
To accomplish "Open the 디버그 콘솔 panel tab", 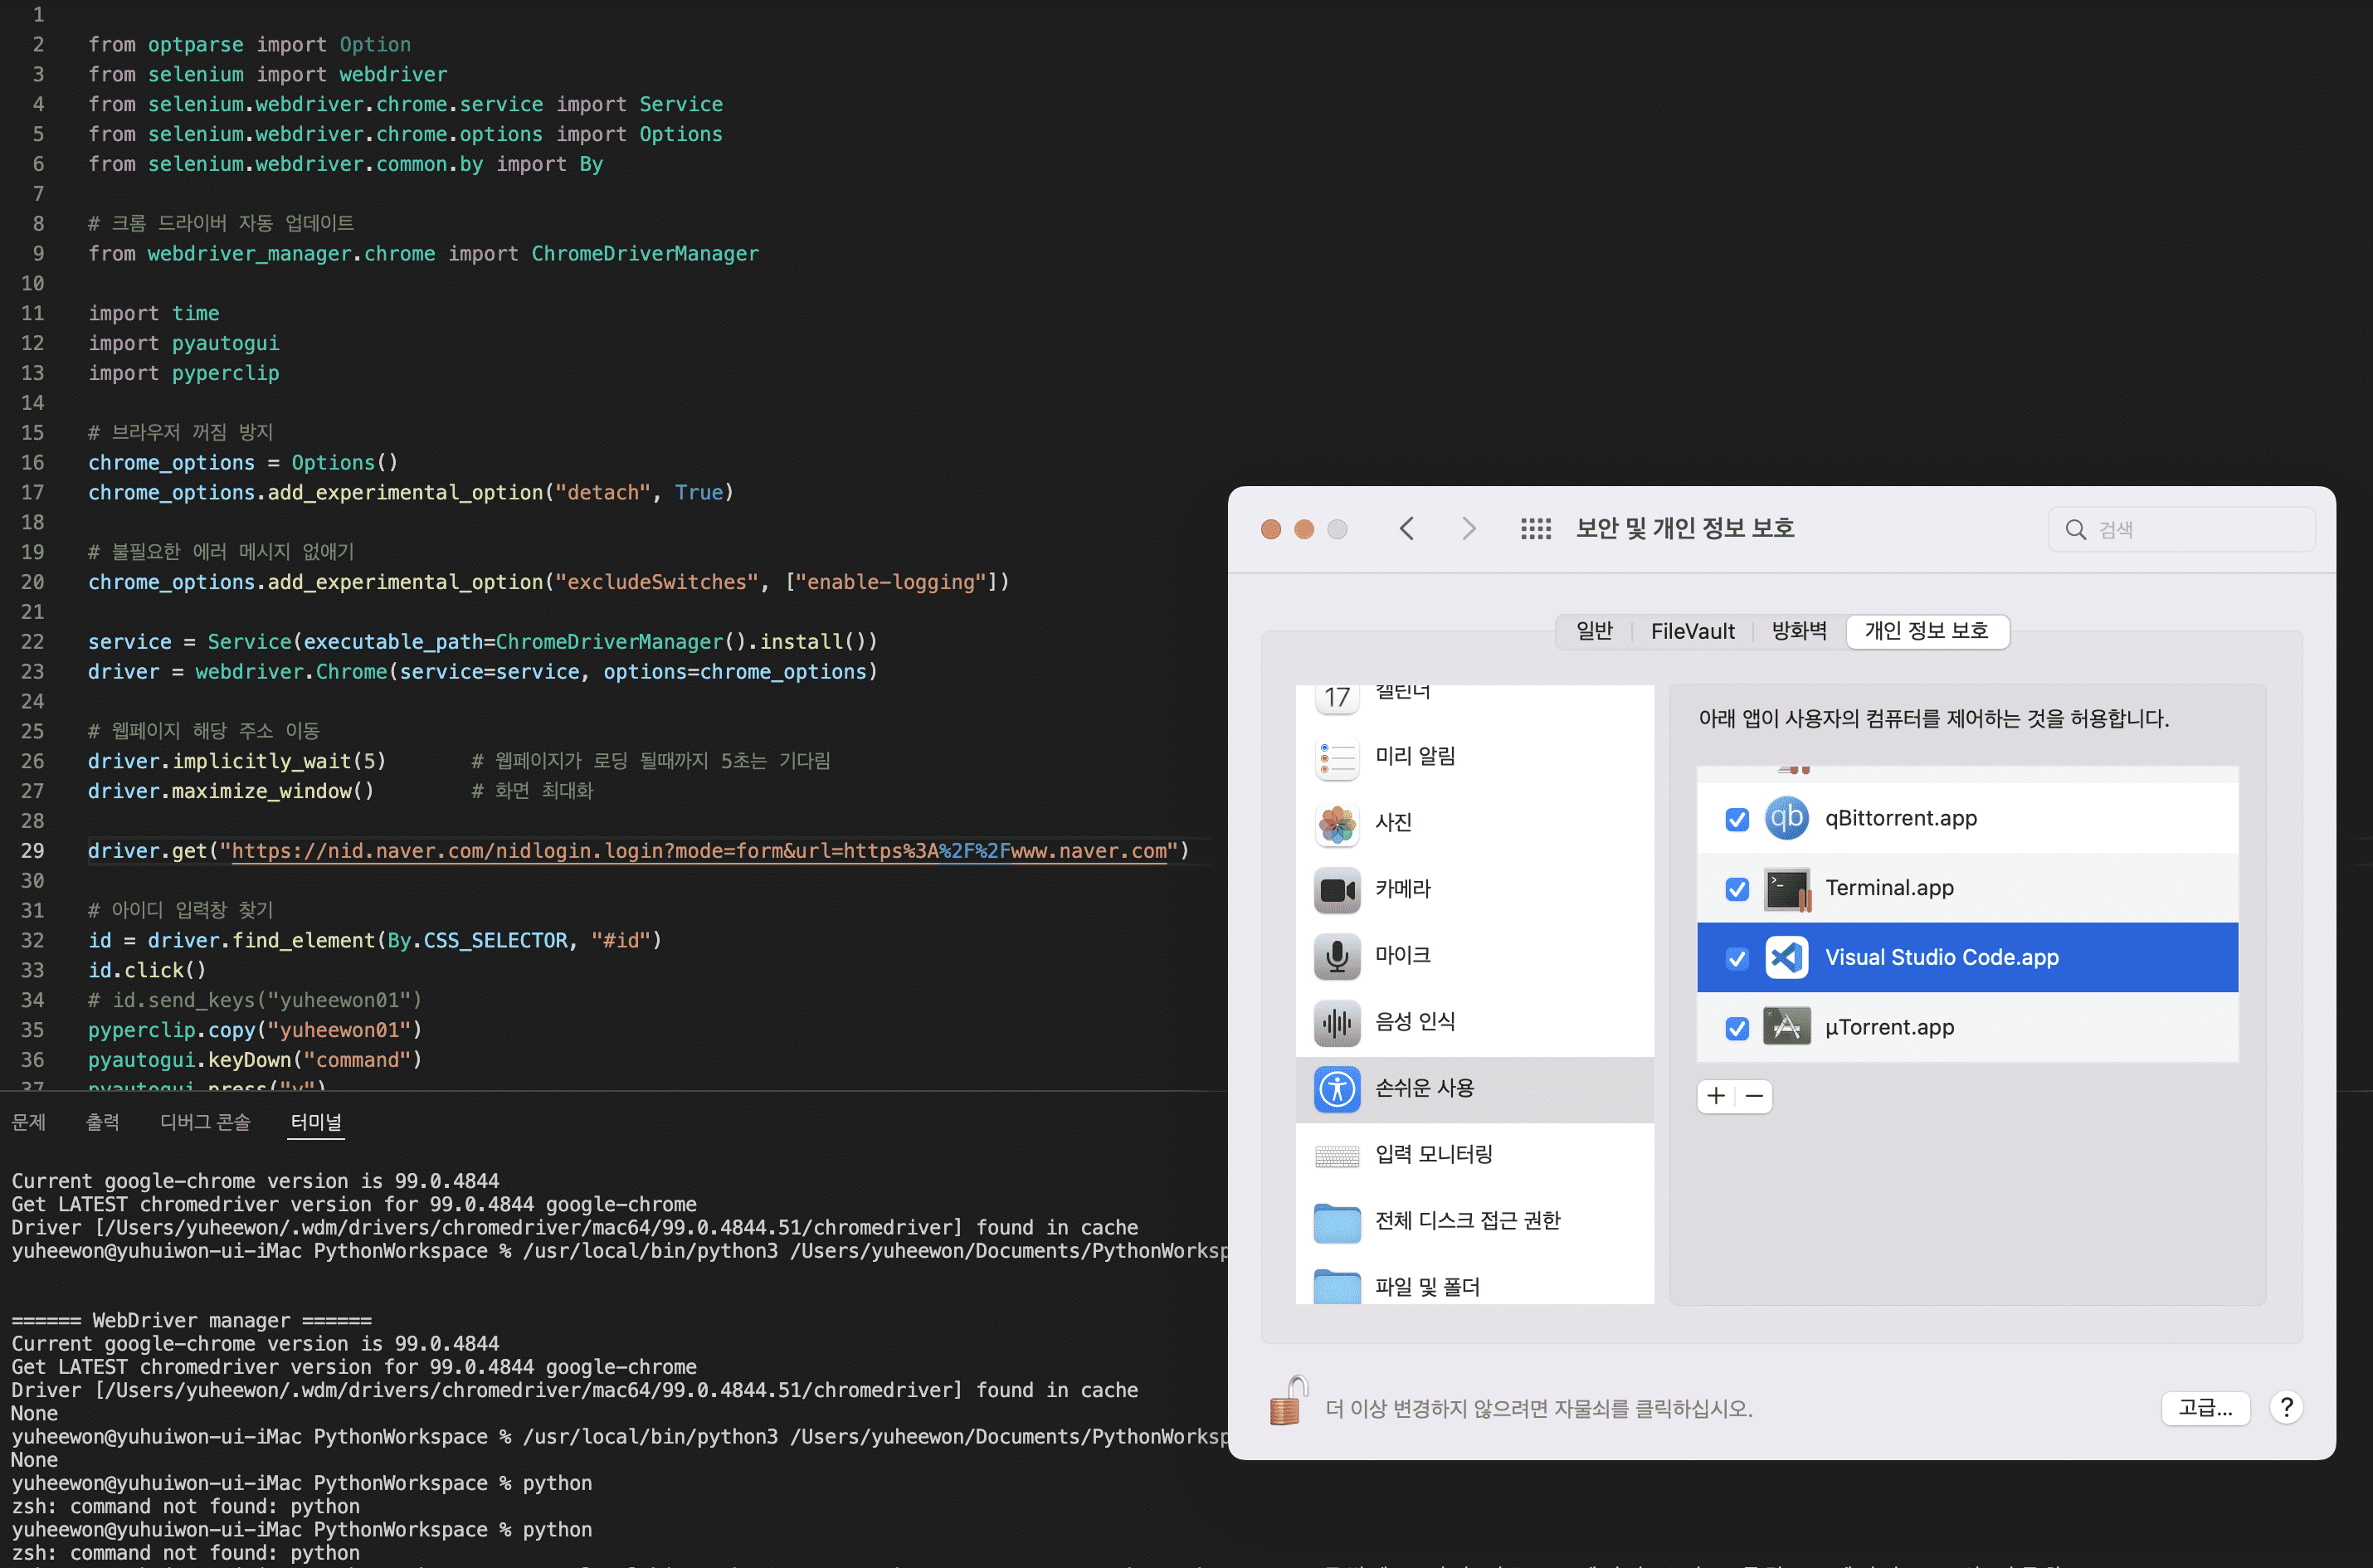I will [x=205, y=1122].
